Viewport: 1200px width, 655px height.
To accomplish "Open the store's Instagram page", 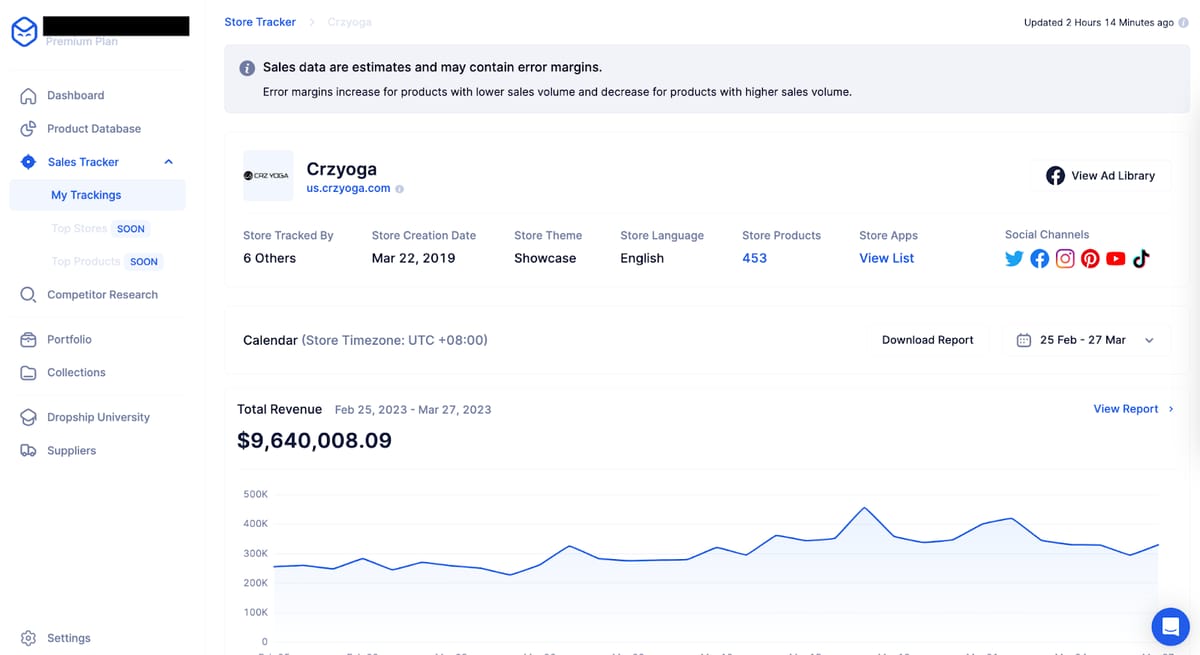I will 1065,259.
